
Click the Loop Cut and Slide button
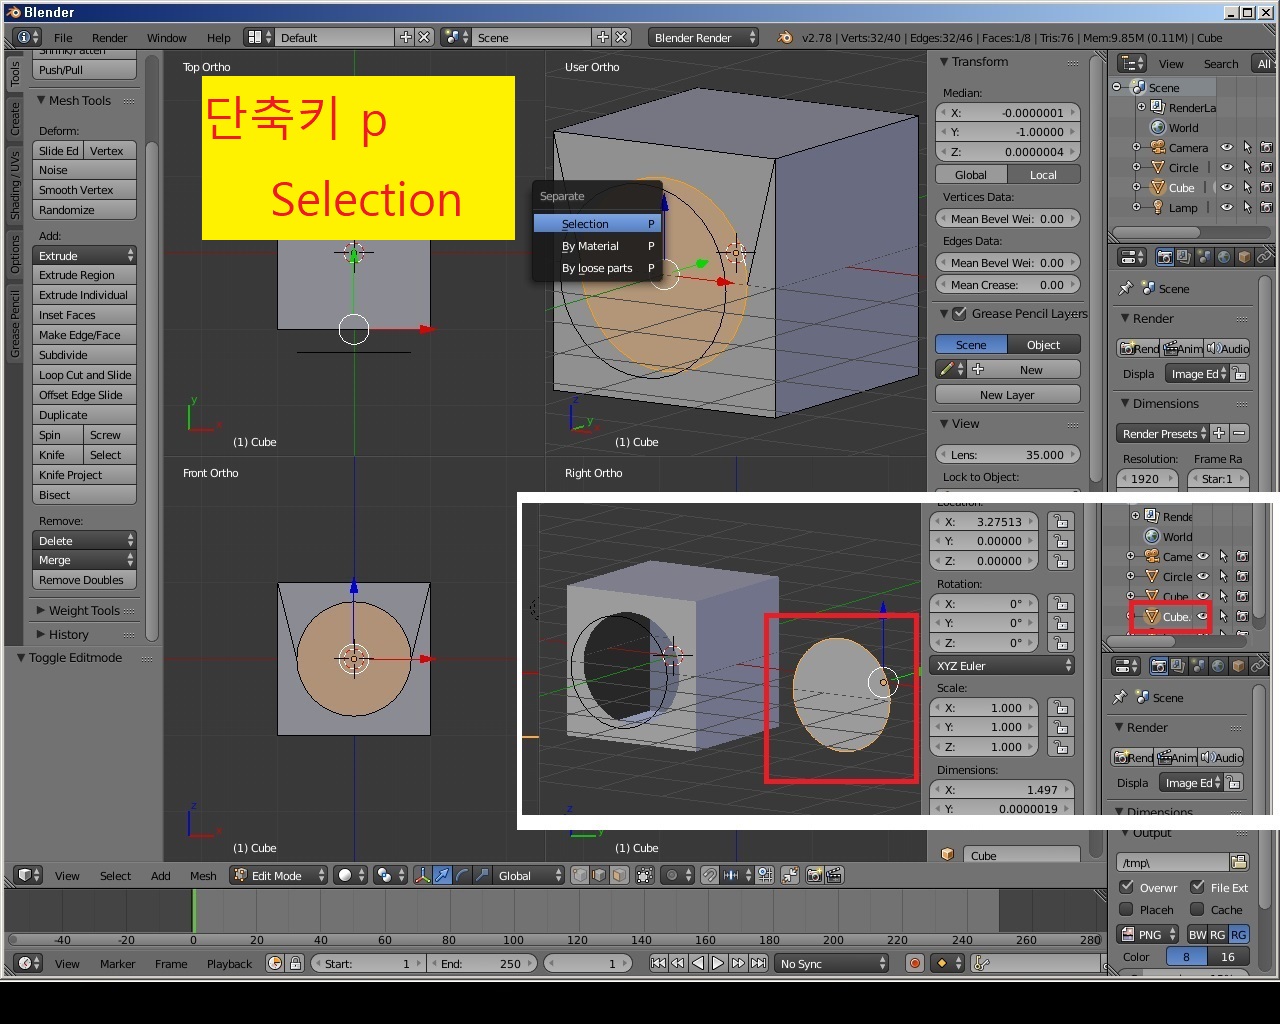pos(85,375)
